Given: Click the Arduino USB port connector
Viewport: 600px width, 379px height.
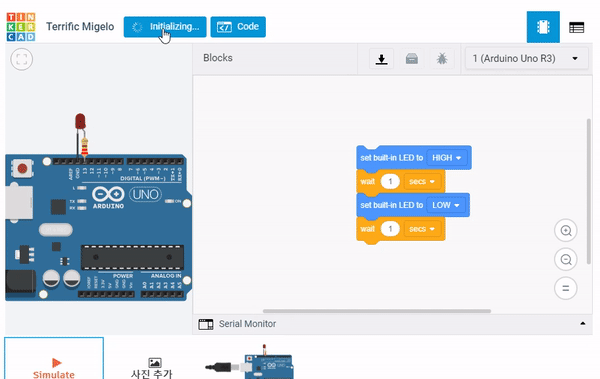Looking at the screenshot, I should tap(18, 202).
